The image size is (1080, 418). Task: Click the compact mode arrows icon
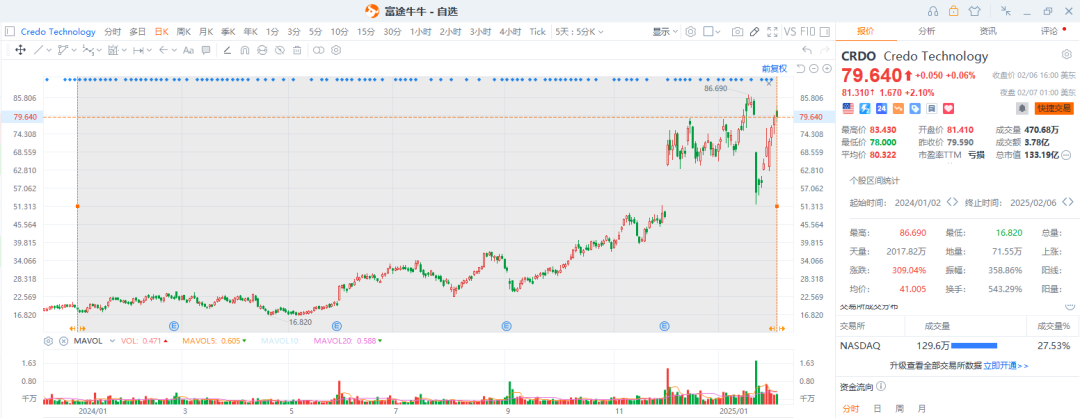point(1006,10)
